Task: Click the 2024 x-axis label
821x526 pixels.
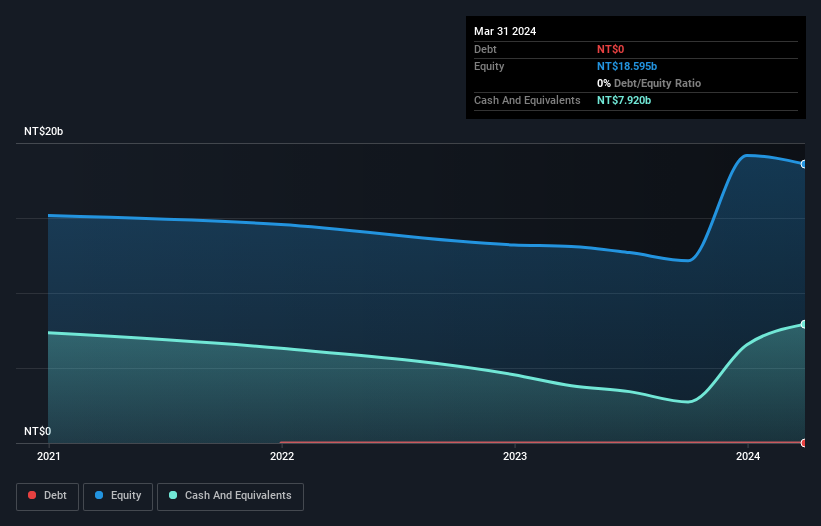Action: pos(748,456)
